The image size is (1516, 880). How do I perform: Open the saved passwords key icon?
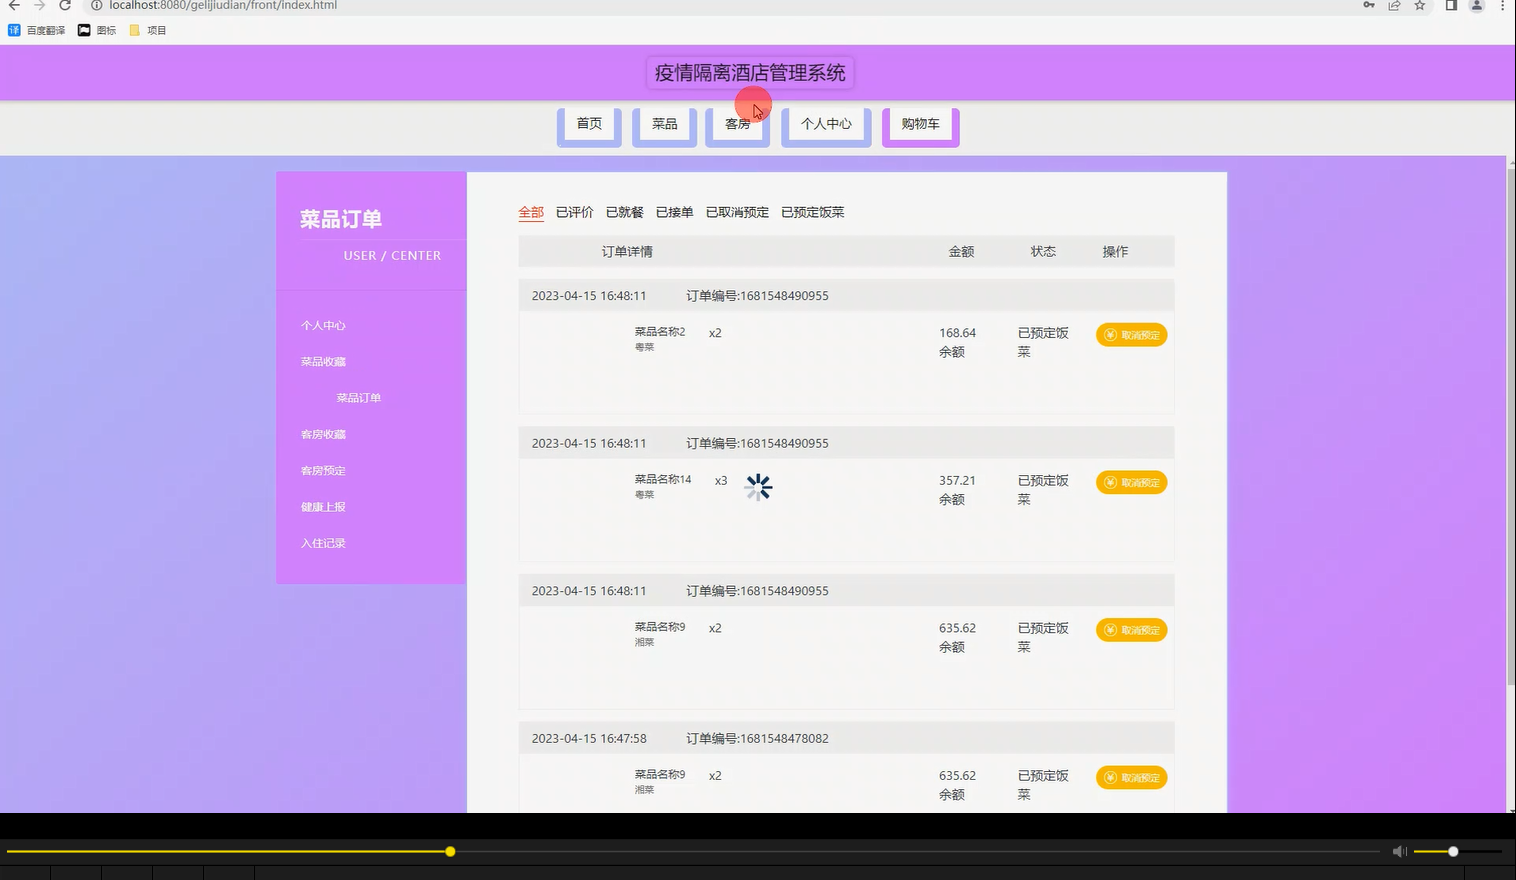(1369, 5)
